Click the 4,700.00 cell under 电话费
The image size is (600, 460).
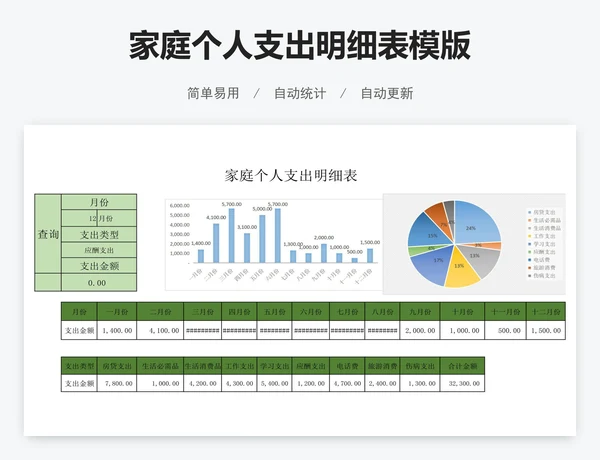click(347, 383)
